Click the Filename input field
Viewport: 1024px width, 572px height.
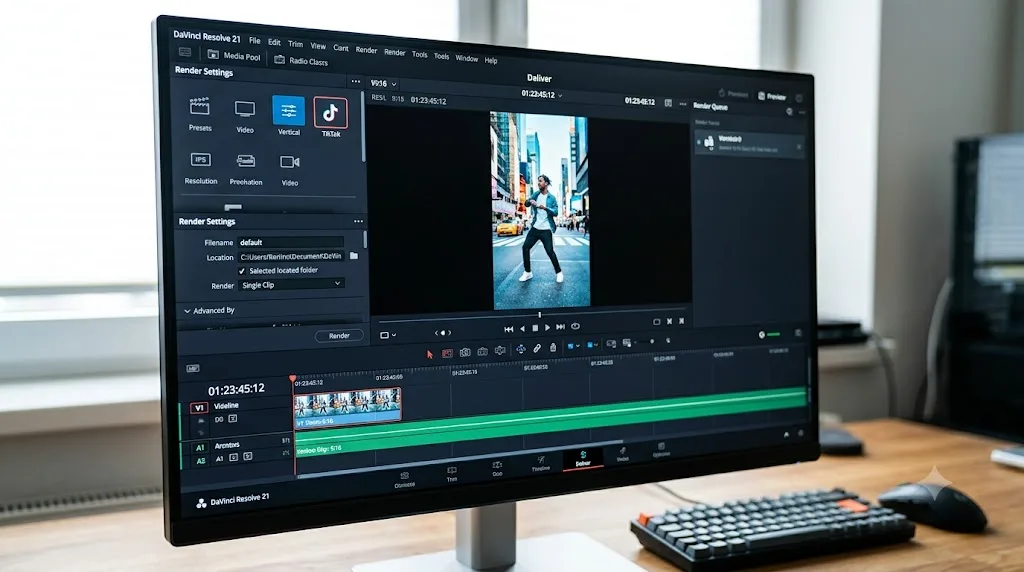pyautogui.click(x=291, y=242)
